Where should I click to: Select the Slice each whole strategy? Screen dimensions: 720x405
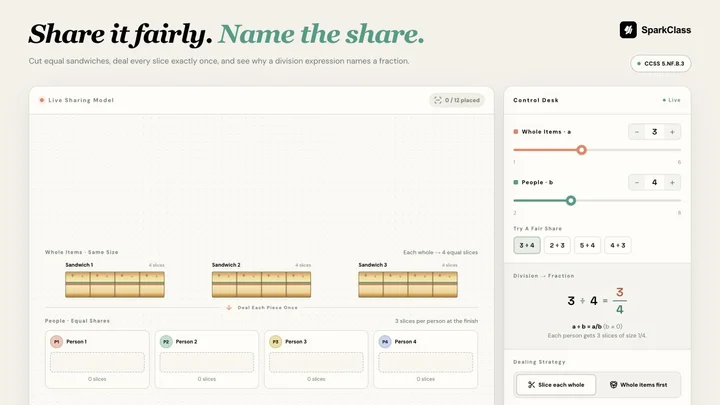556,385
